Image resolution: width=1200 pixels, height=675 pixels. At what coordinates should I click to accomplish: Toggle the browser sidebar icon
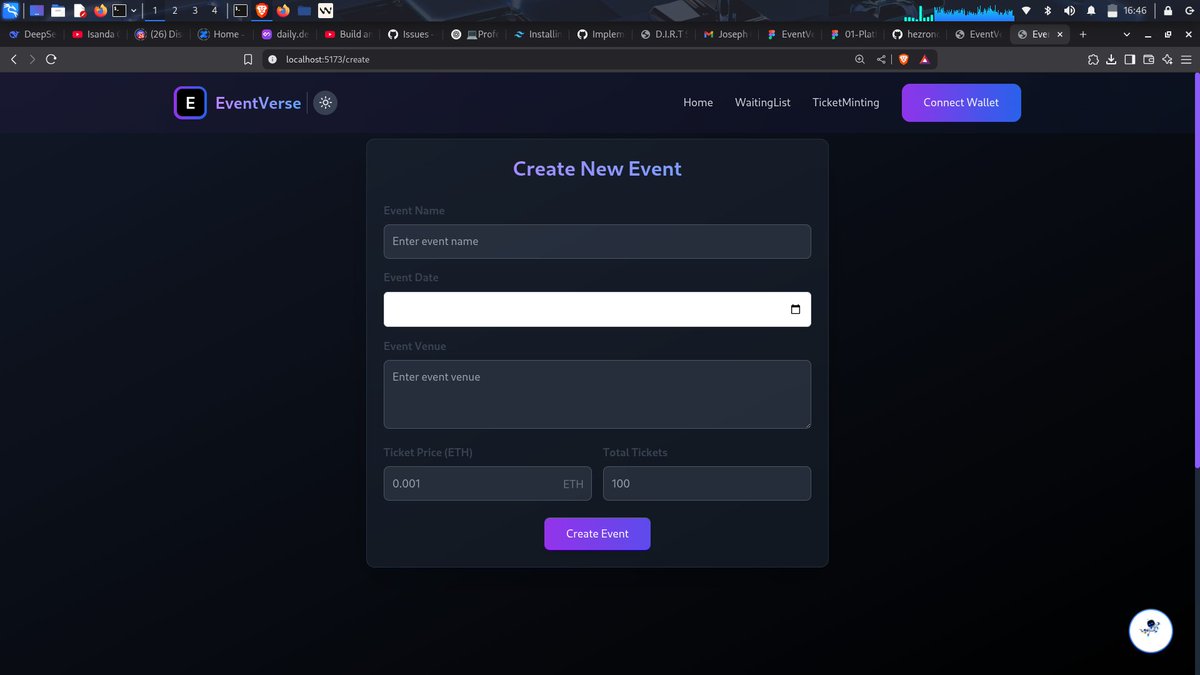click(x=1130, y=59)
